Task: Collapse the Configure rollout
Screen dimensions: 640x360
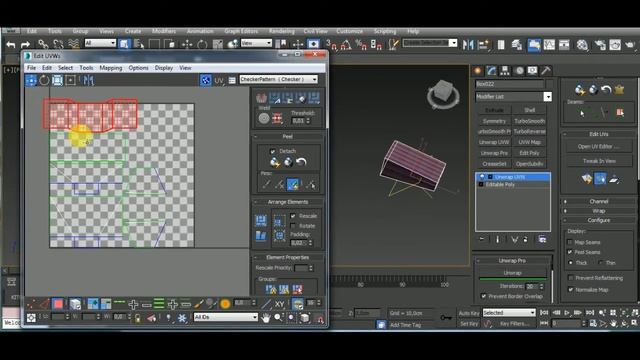Action: [599, 220]
